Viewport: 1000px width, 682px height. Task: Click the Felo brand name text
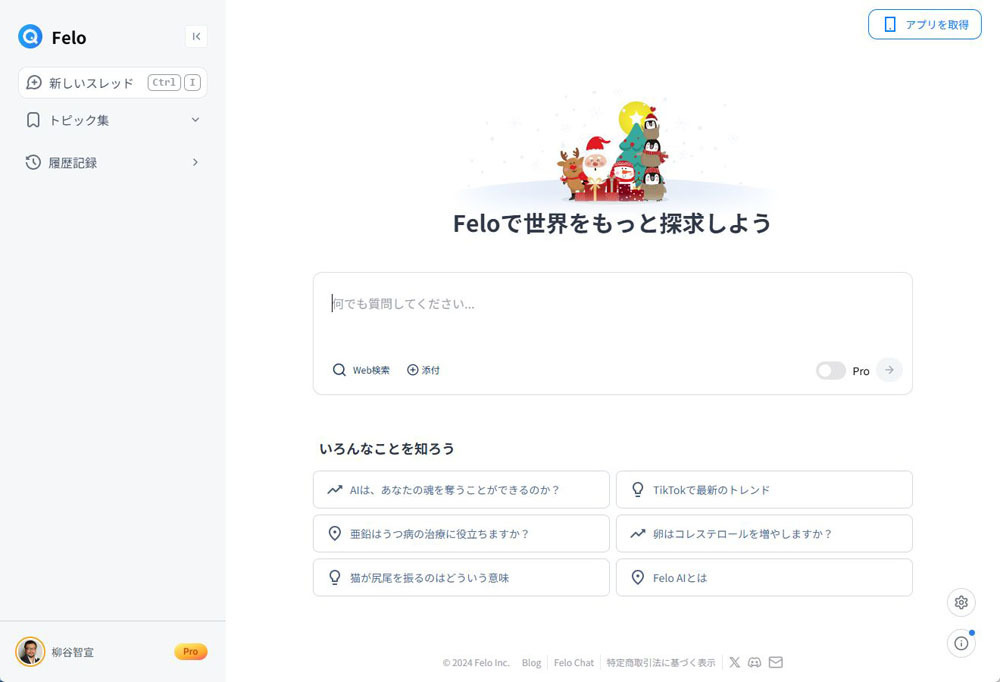coord(69,38)
